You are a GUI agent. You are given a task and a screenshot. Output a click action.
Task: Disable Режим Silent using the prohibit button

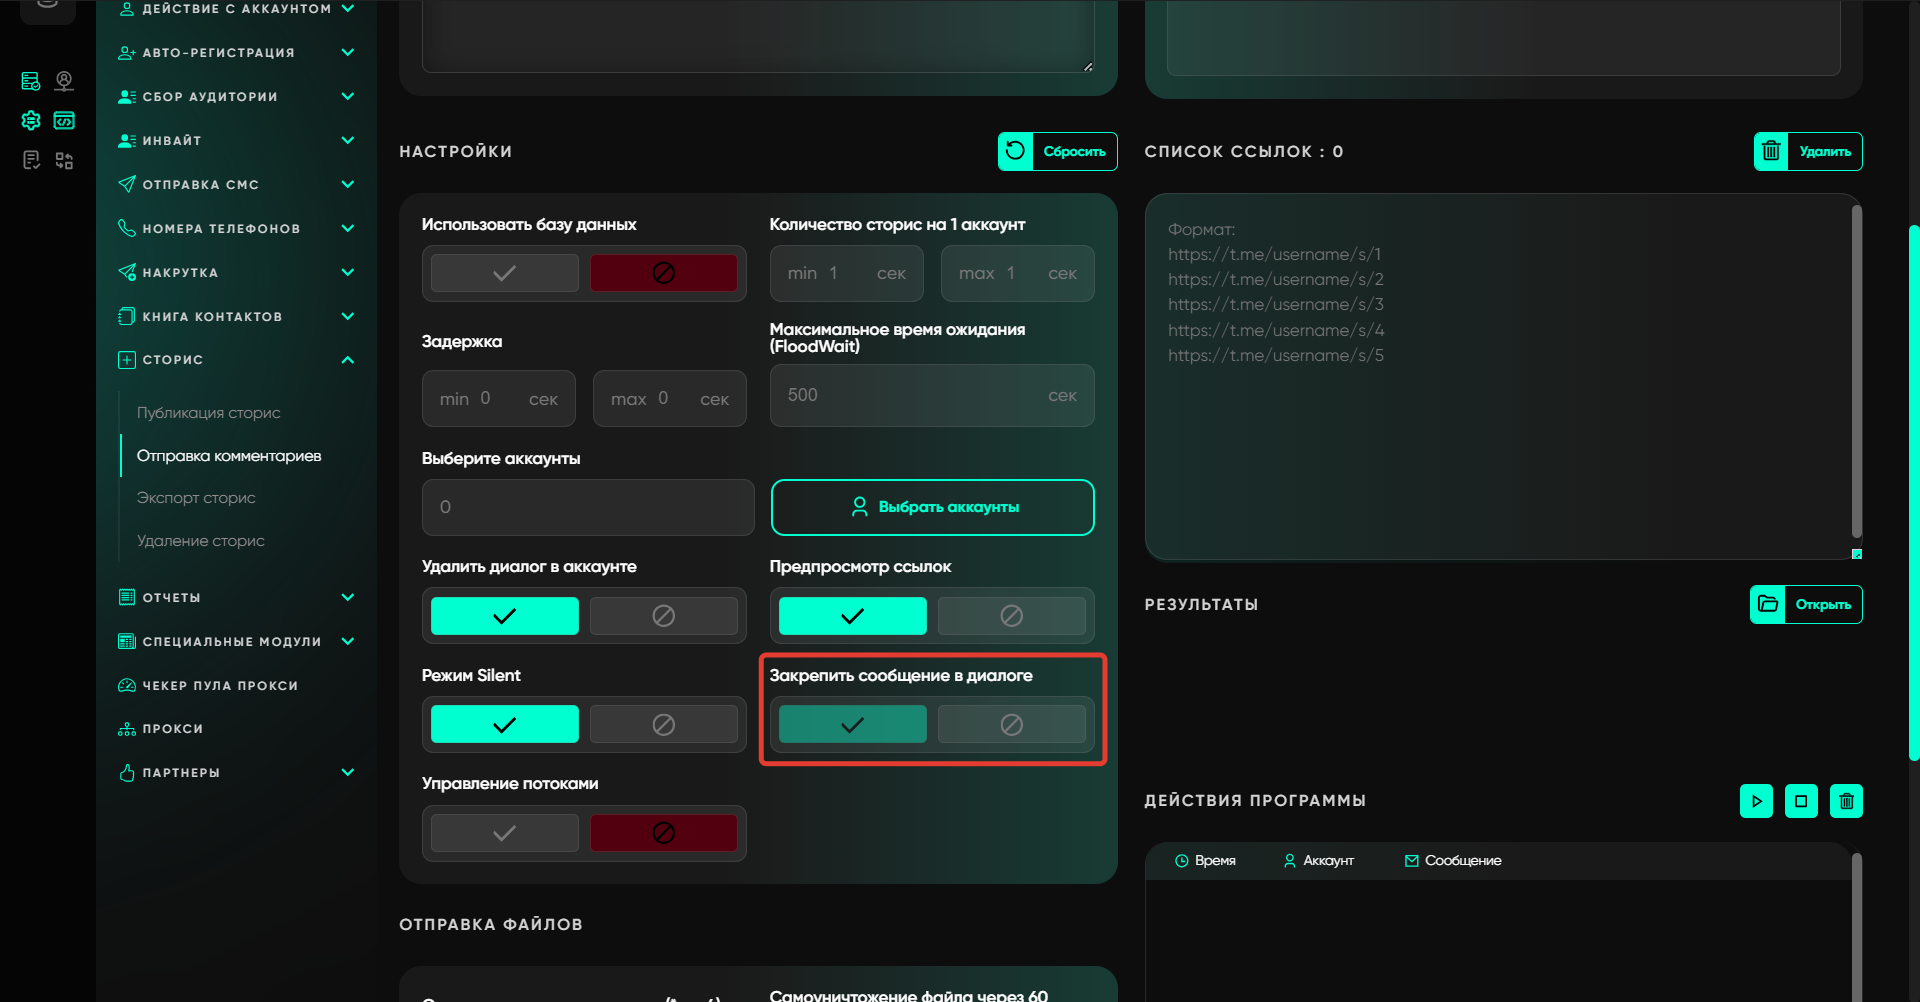663,725
